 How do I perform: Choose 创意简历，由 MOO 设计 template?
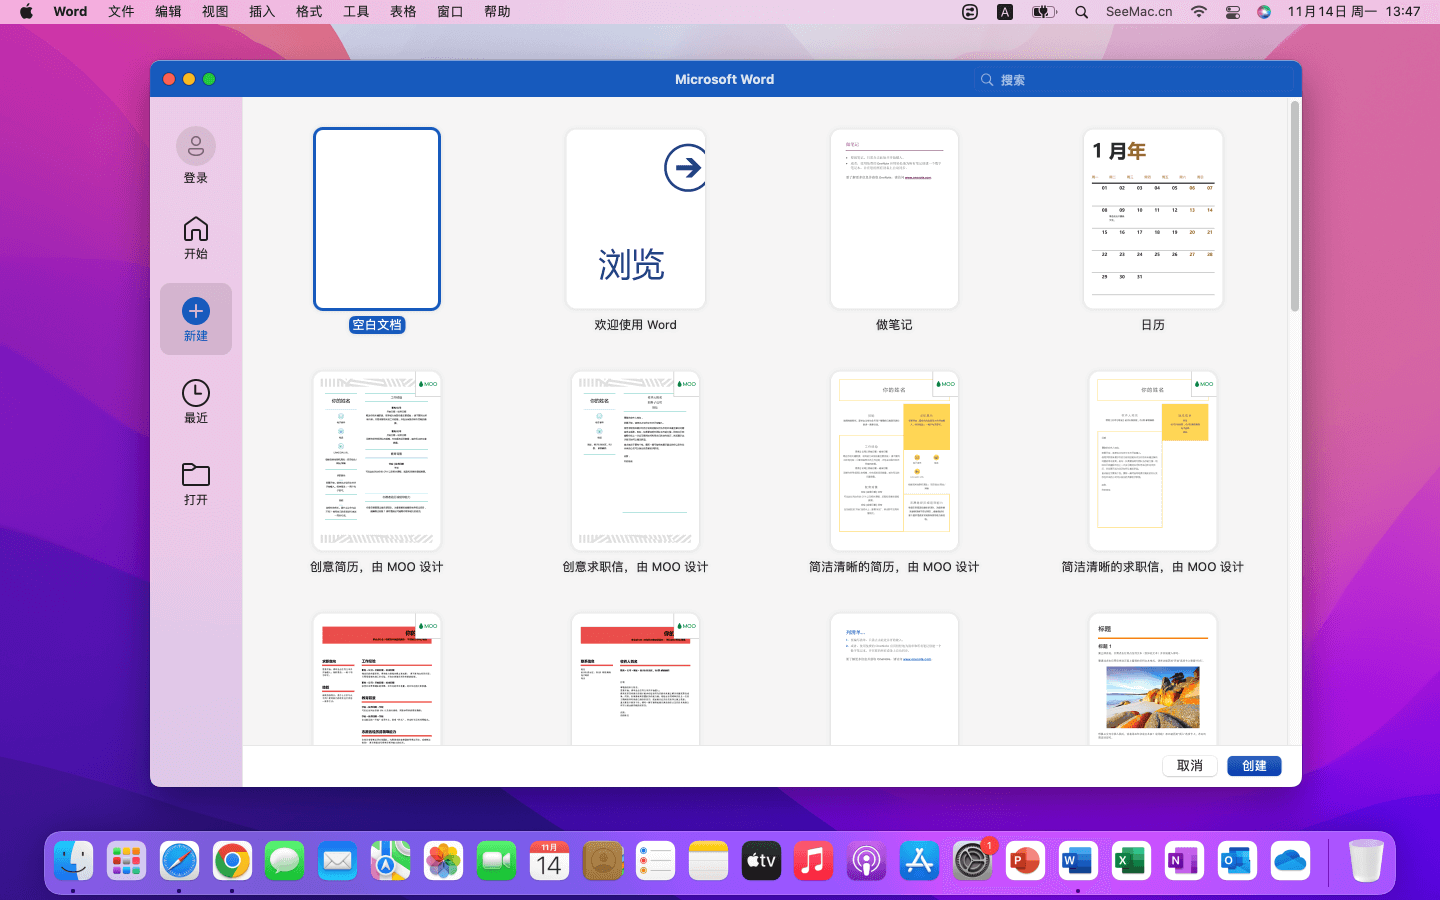tap(377, 461)
